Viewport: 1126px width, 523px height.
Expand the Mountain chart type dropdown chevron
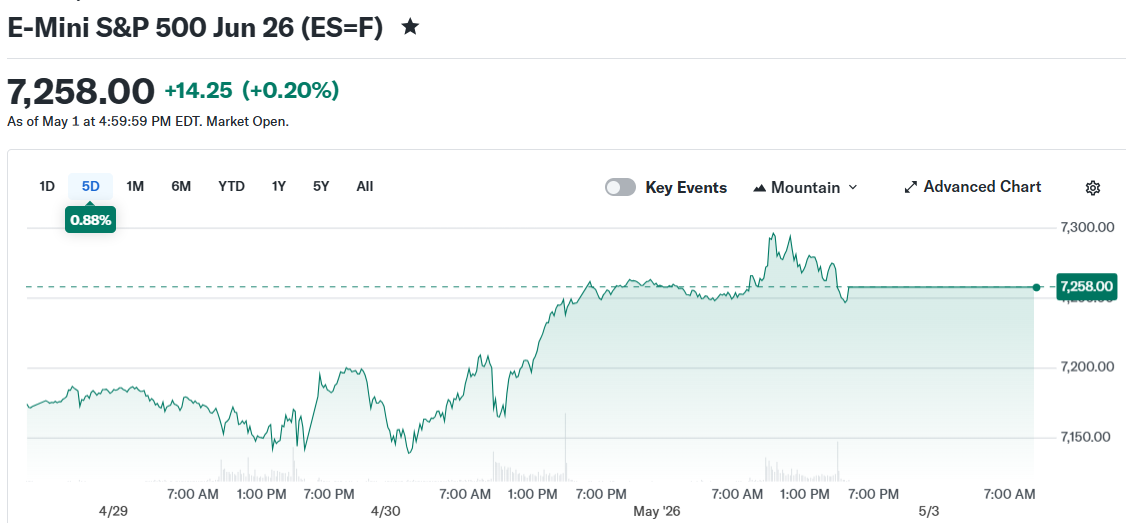coord(853,188)
